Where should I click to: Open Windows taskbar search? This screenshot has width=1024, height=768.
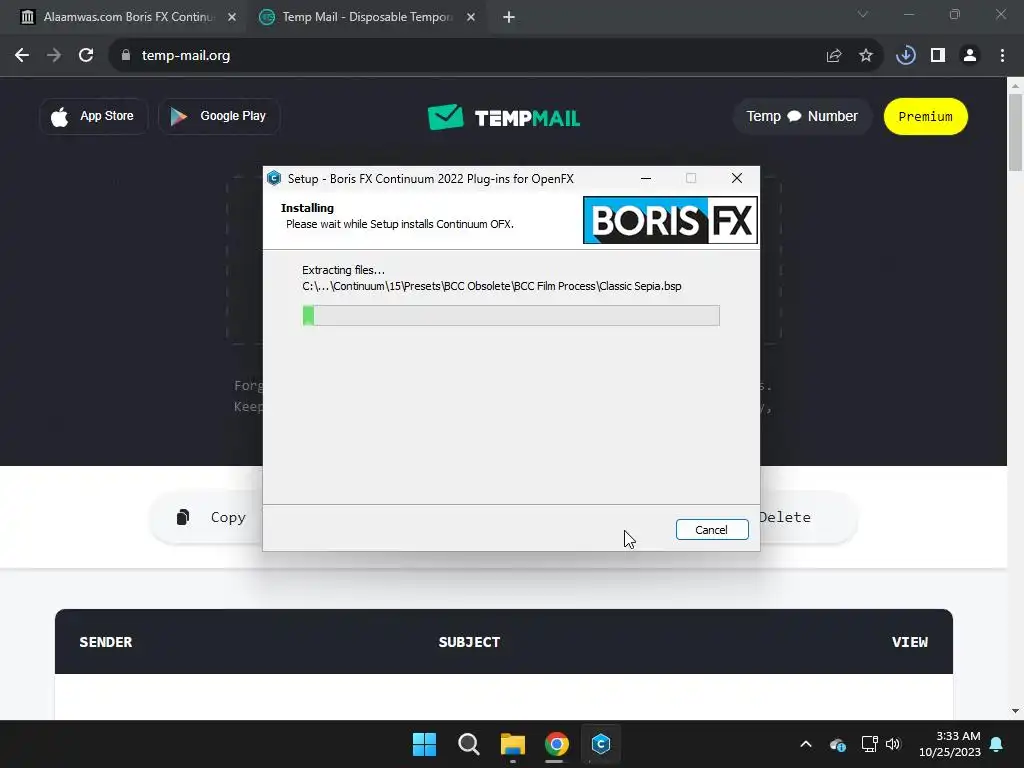click(x=468, y=744)
